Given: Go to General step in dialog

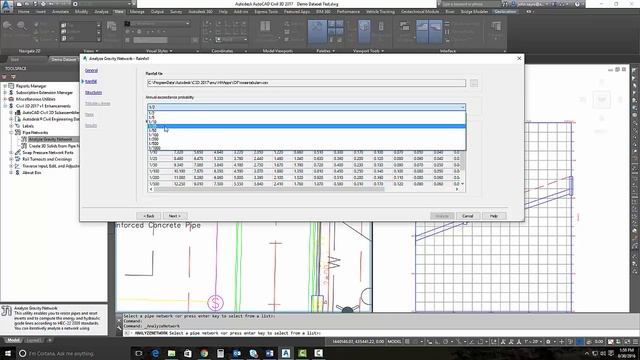Looking at the screenshot, I should (91, 71).
